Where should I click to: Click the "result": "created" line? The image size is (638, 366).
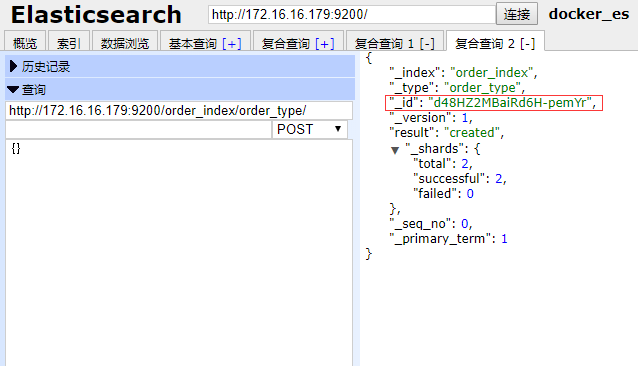(x=446, y=133)
